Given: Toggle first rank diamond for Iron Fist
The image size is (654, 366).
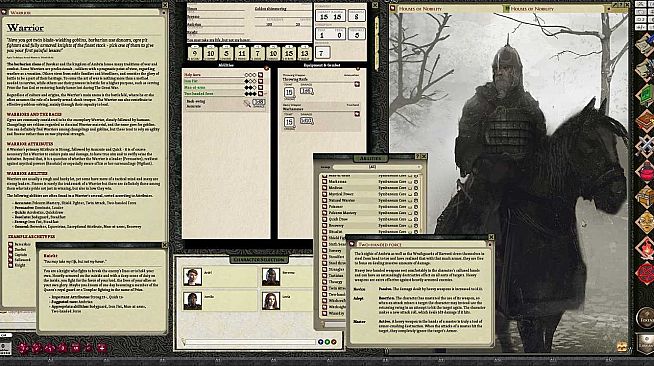Looking at the screenshot, I should [x=247, y=81].
